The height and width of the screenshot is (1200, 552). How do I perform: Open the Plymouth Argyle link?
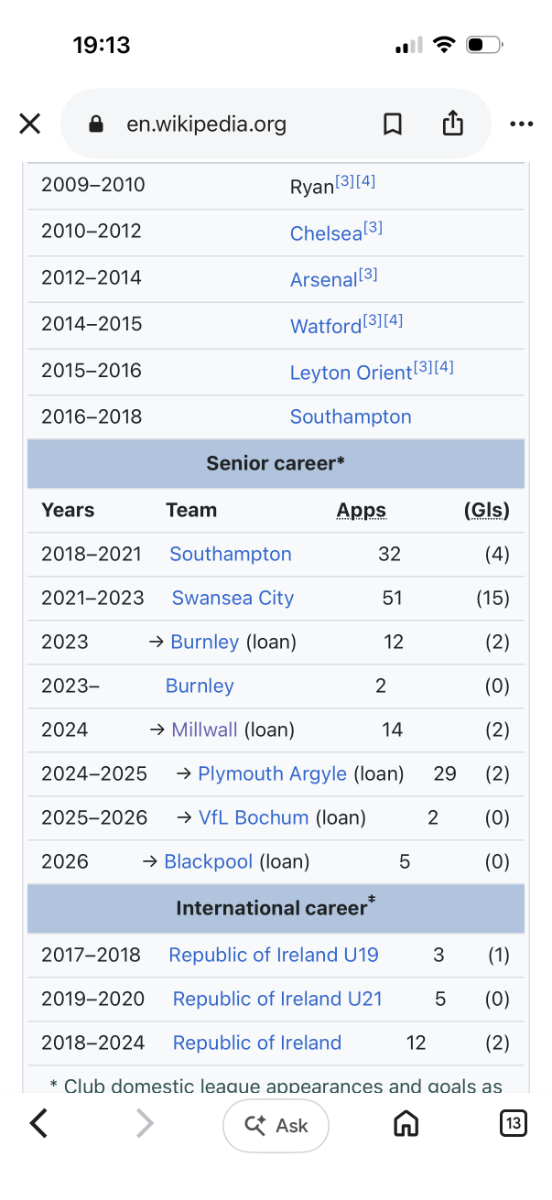click(272, 774)
